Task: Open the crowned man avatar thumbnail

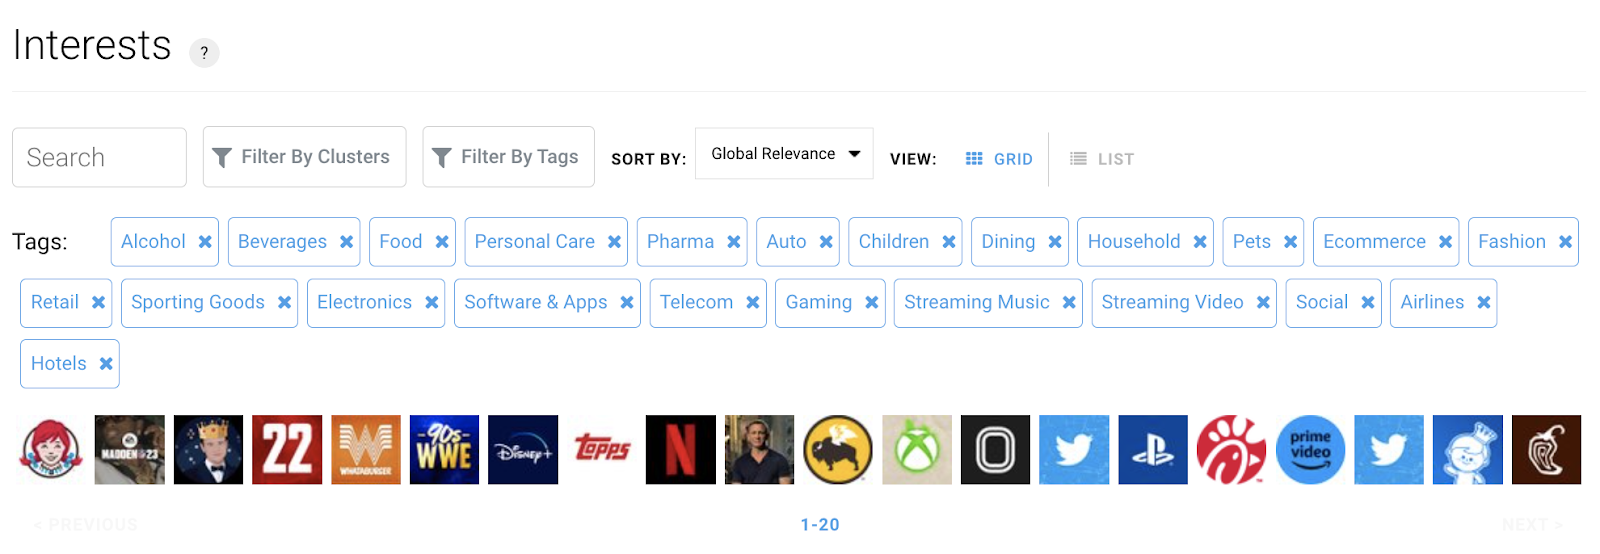Action: click(x=208, y=450)
